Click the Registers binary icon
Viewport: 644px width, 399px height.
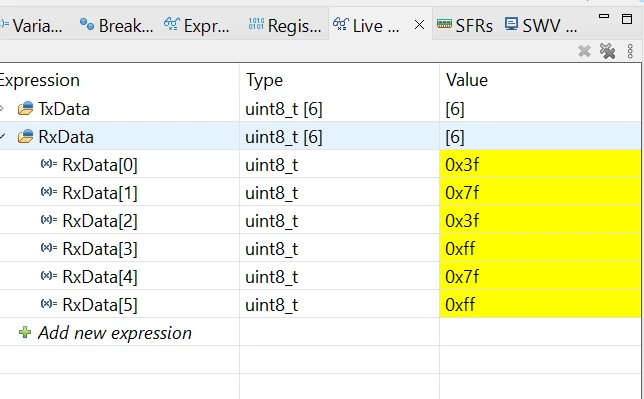[256, 24]
